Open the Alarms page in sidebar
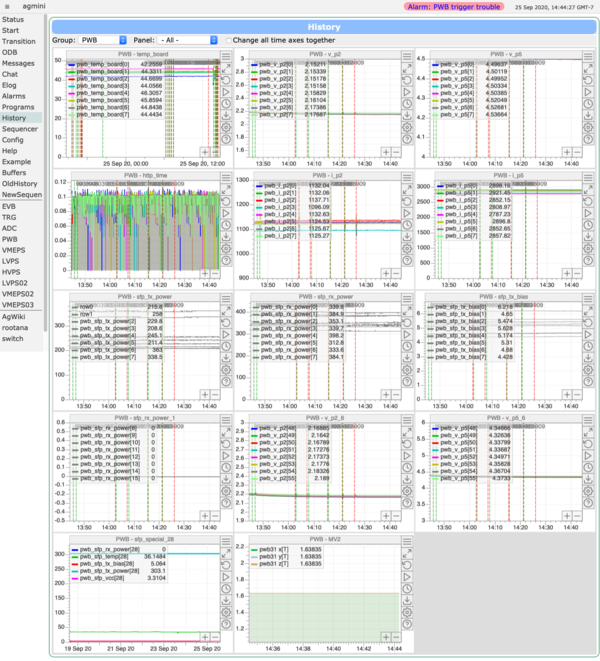Screen dimensions: 600x661 15,96
